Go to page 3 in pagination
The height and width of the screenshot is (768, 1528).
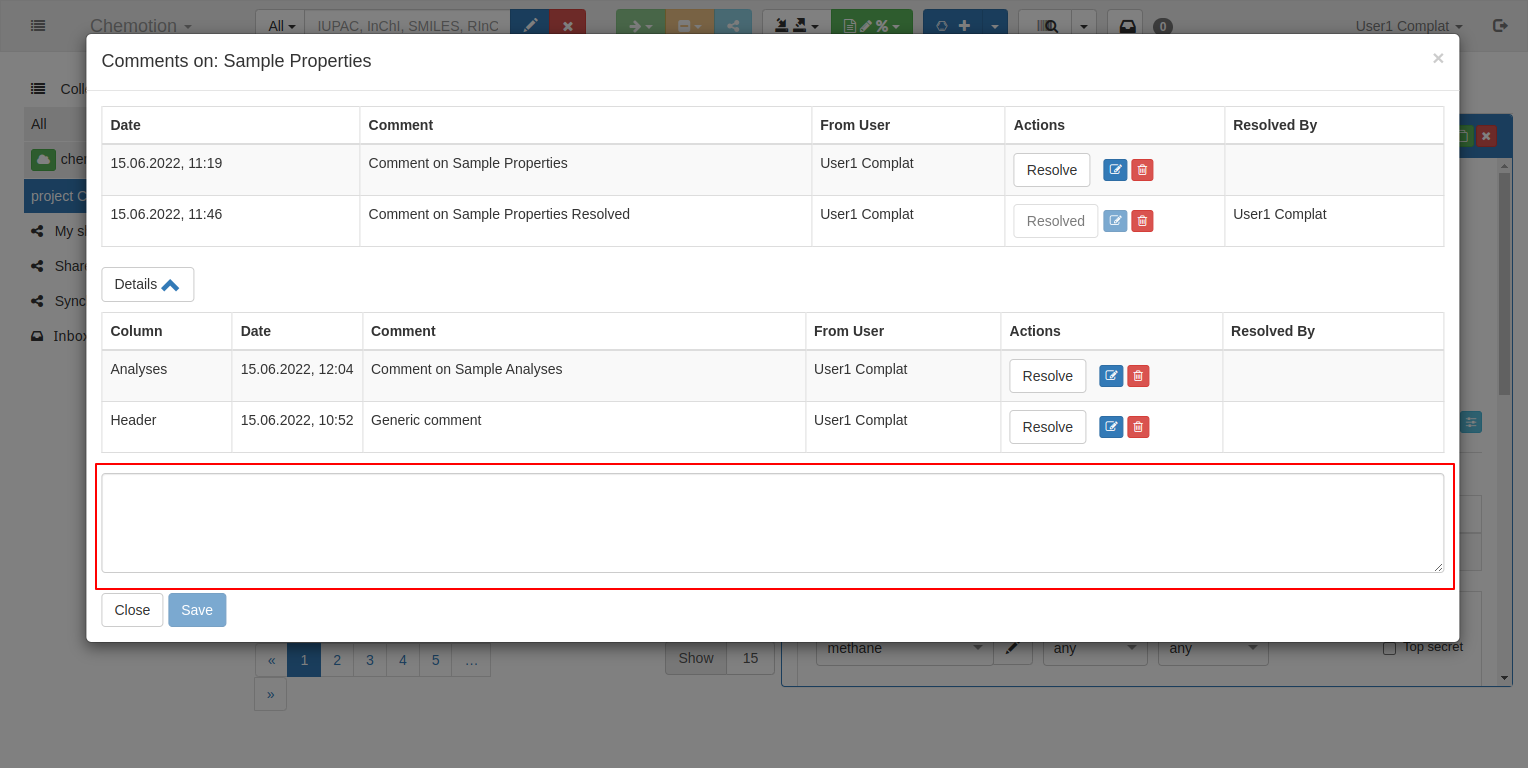(x=370, y=660)
